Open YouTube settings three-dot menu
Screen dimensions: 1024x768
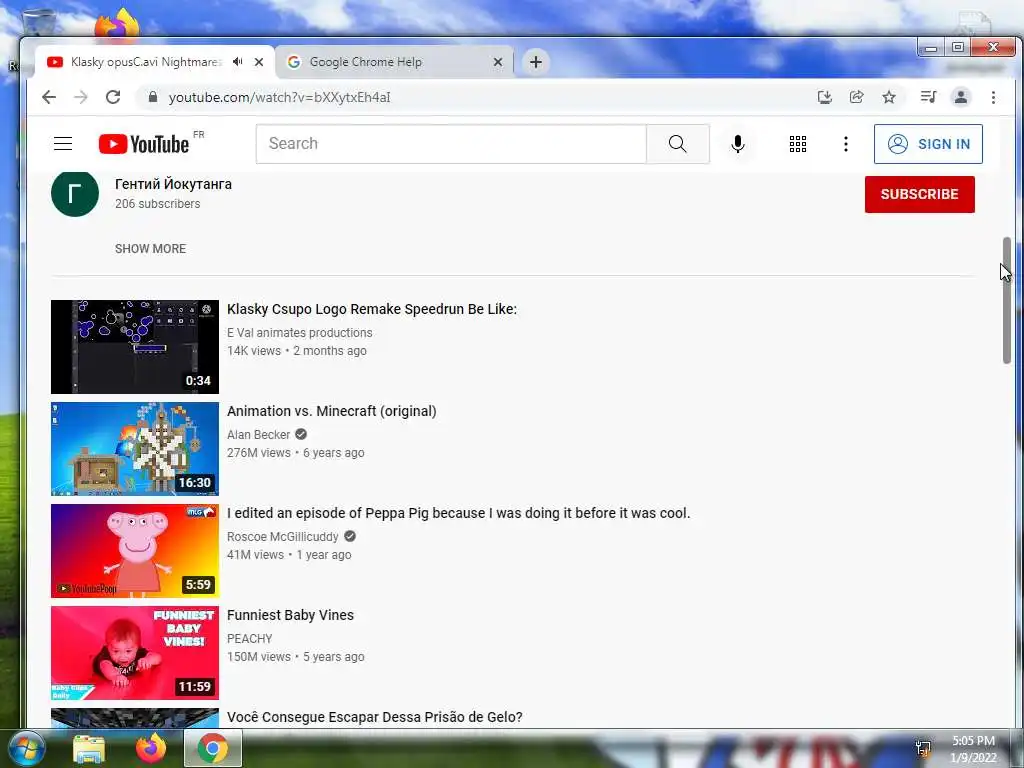coord(846,144)
